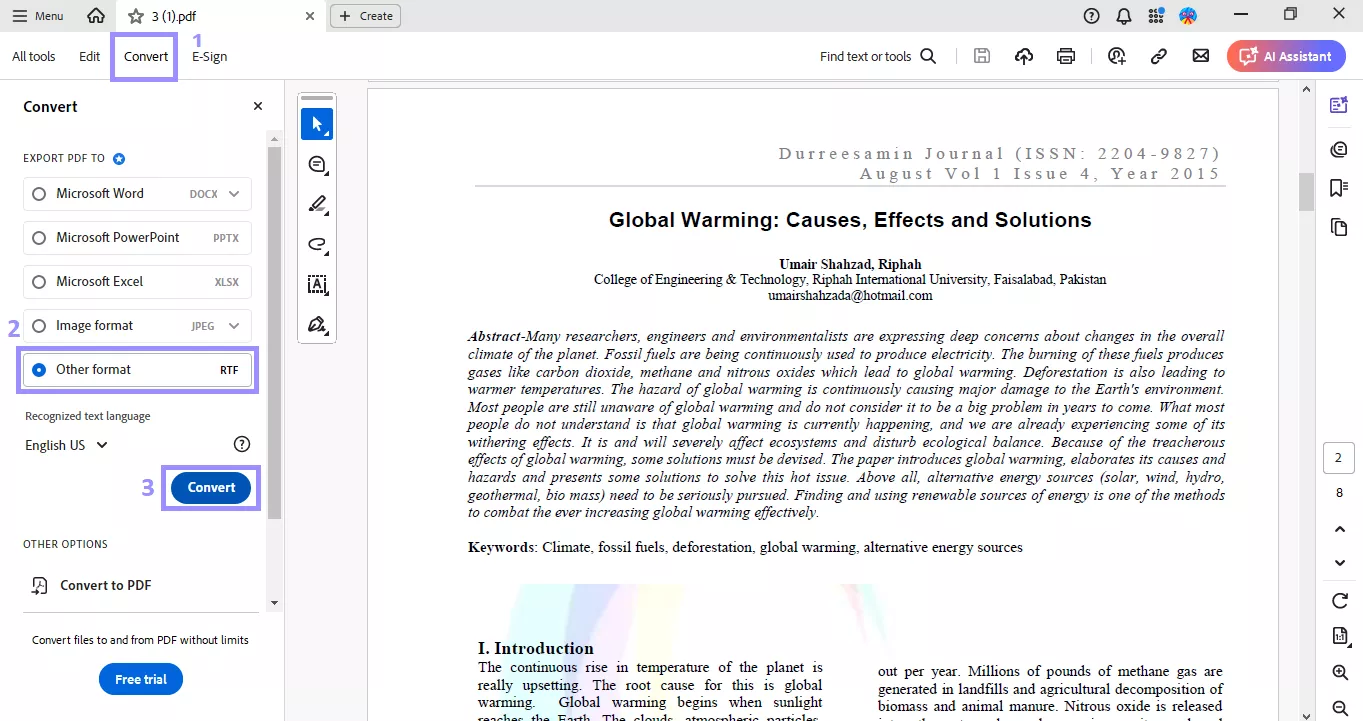Select the Image format radio button
The image size is (1363, 721).
[x=39, y=326]
